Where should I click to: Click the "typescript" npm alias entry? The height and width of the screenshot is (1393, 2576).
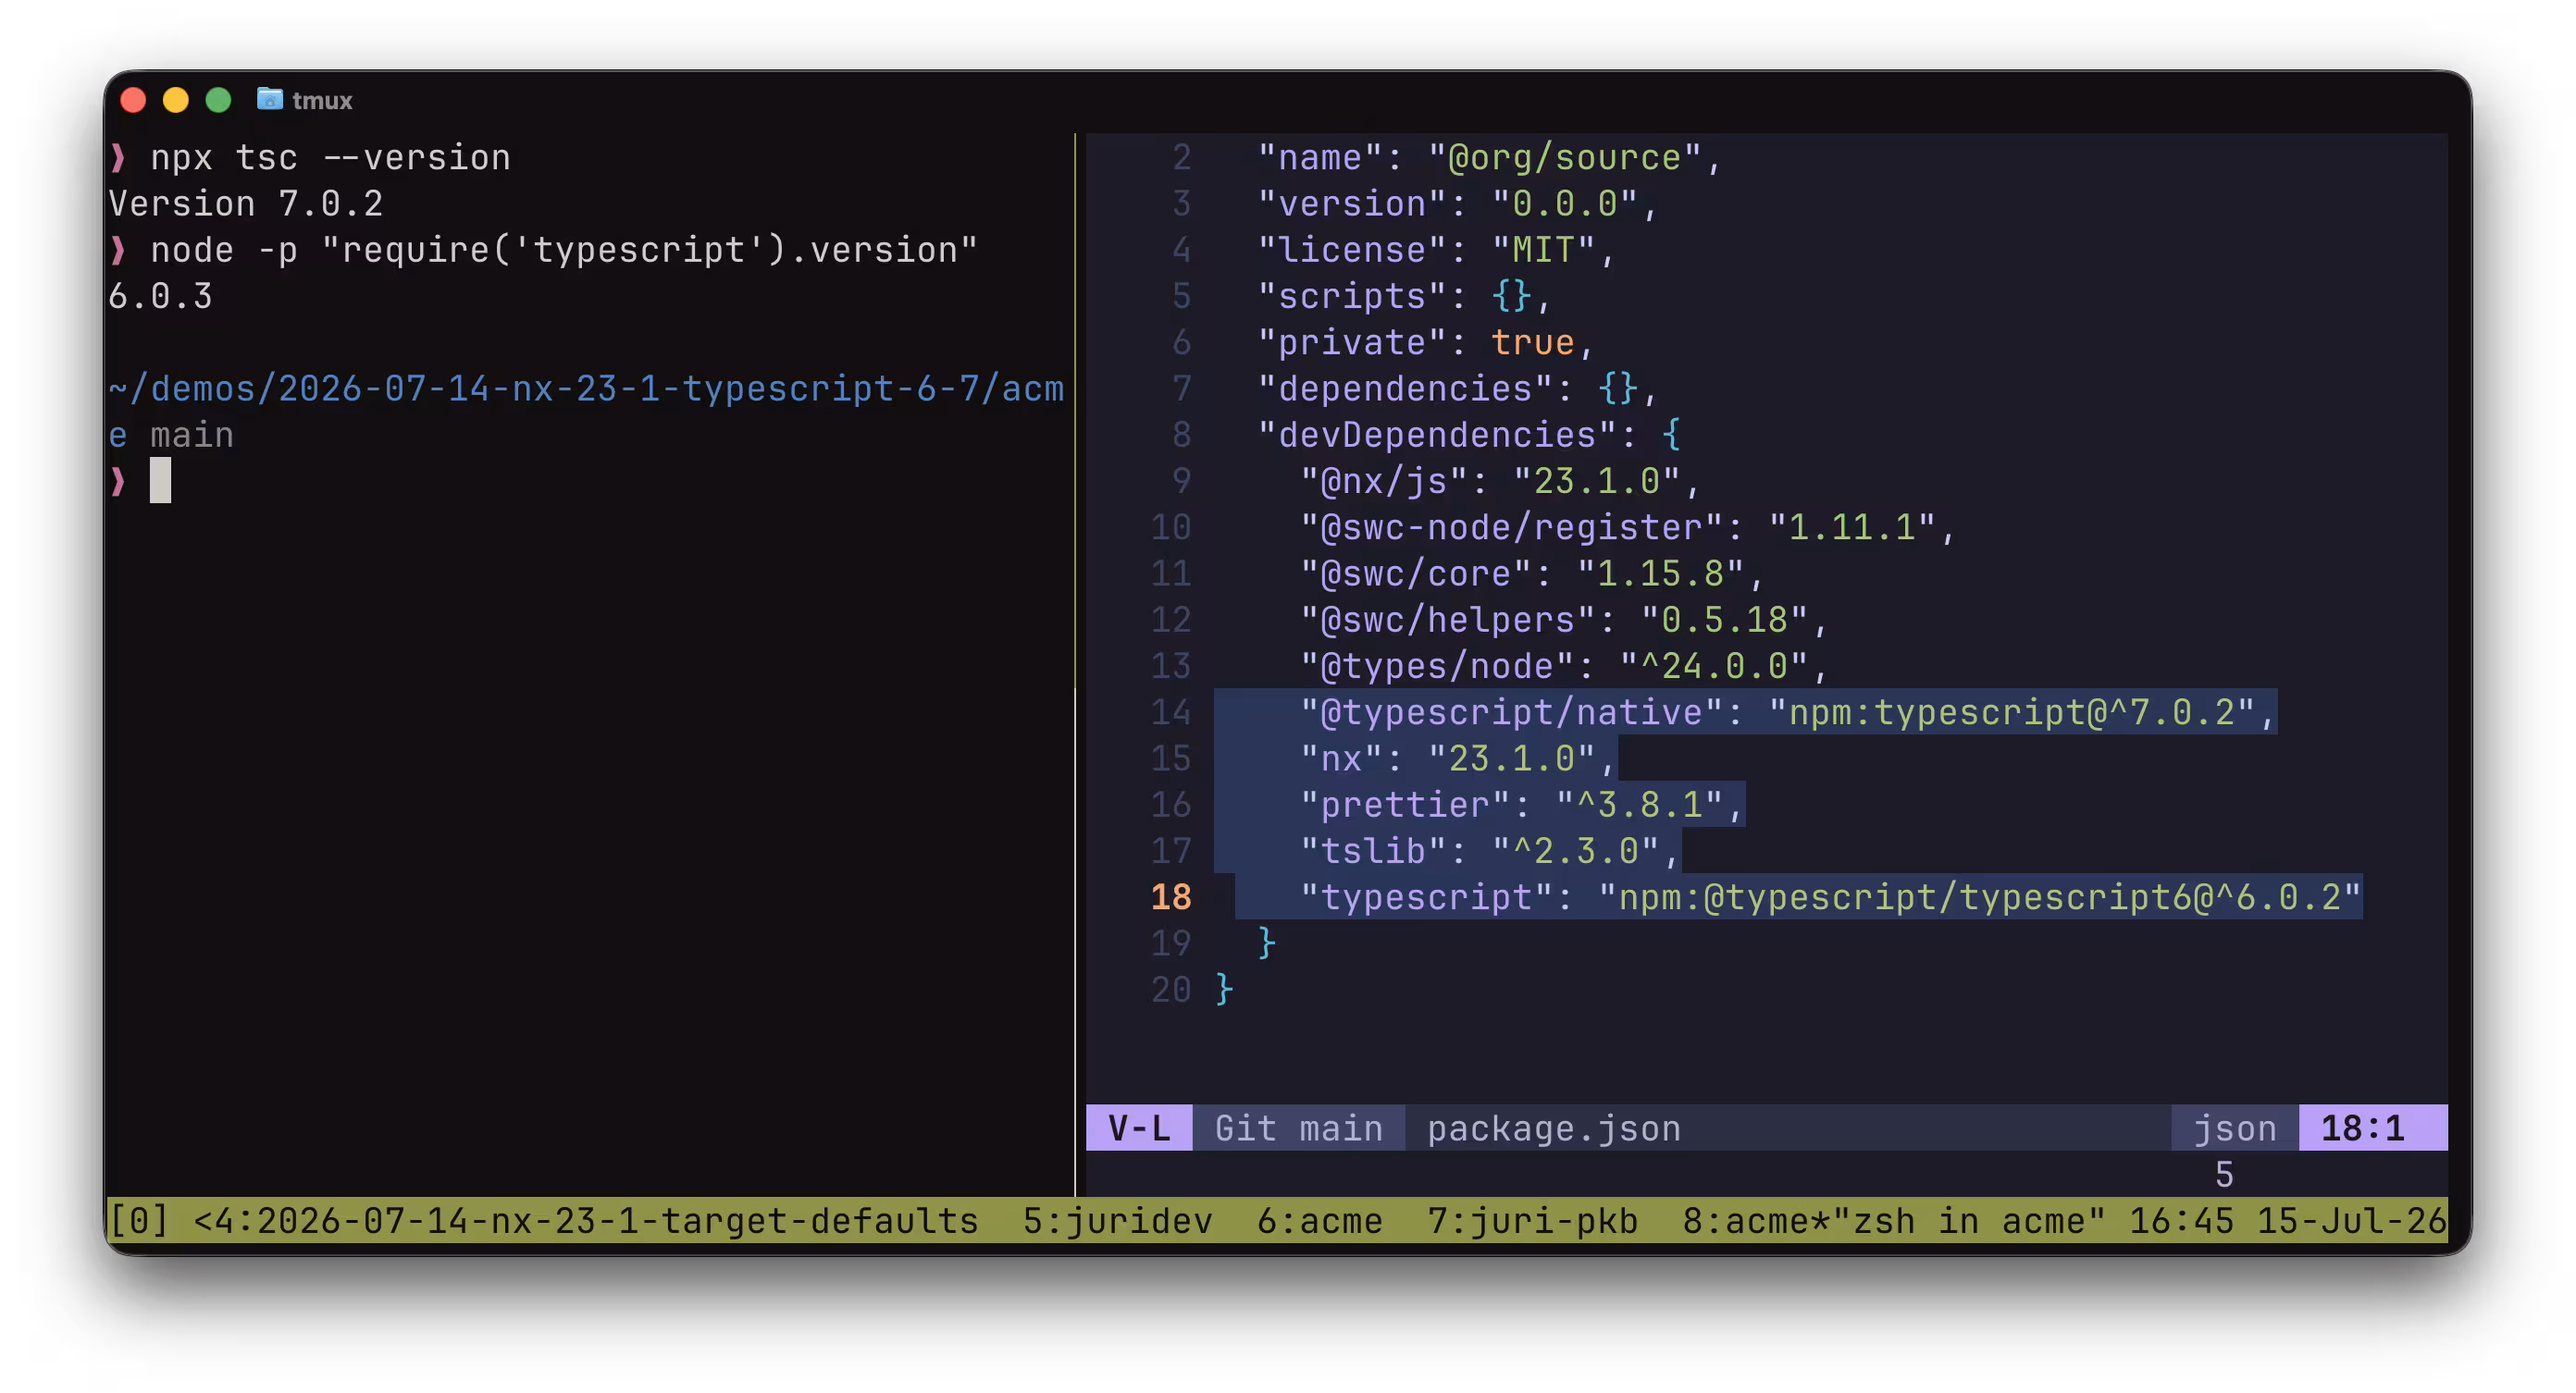[1830, 897]
